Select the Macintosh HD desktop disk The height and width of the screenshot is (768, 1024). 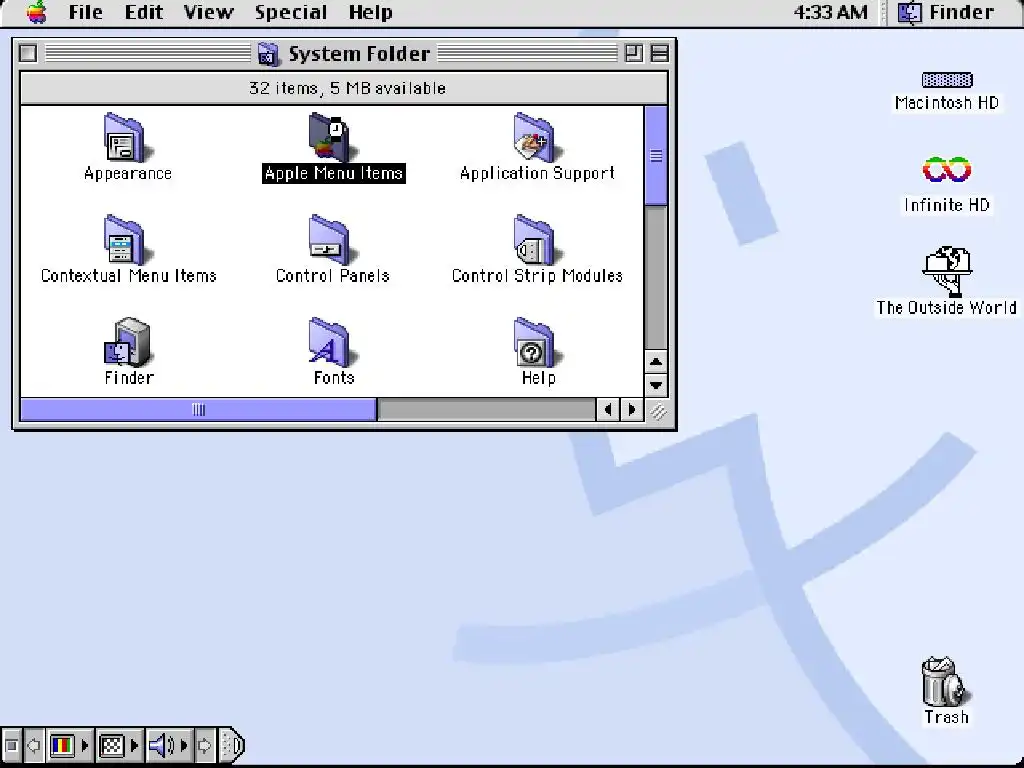point(947,80)
